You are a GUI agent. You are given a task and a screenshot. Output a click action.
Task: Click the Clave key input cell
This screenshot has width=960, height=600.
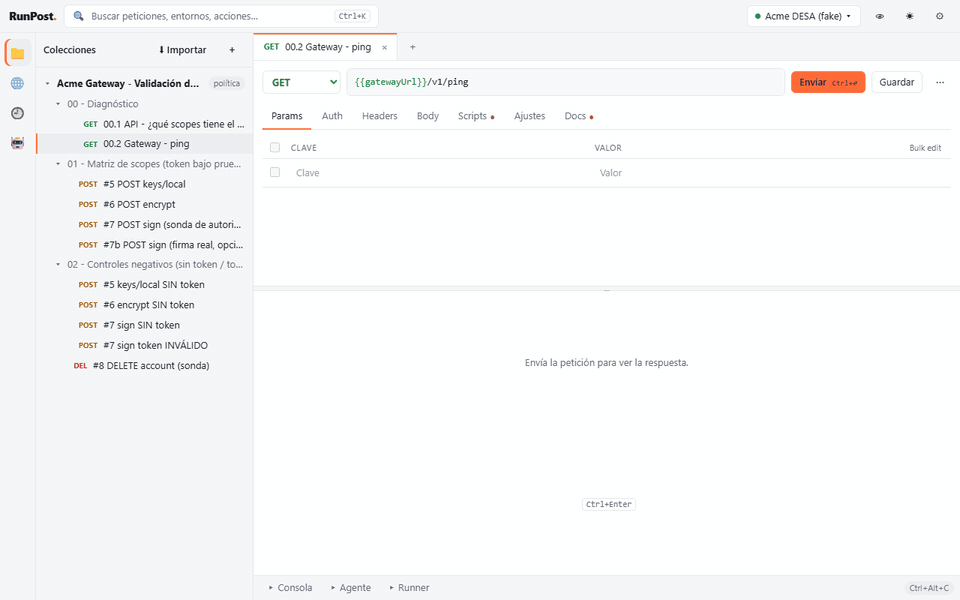(x=438, y=173)
